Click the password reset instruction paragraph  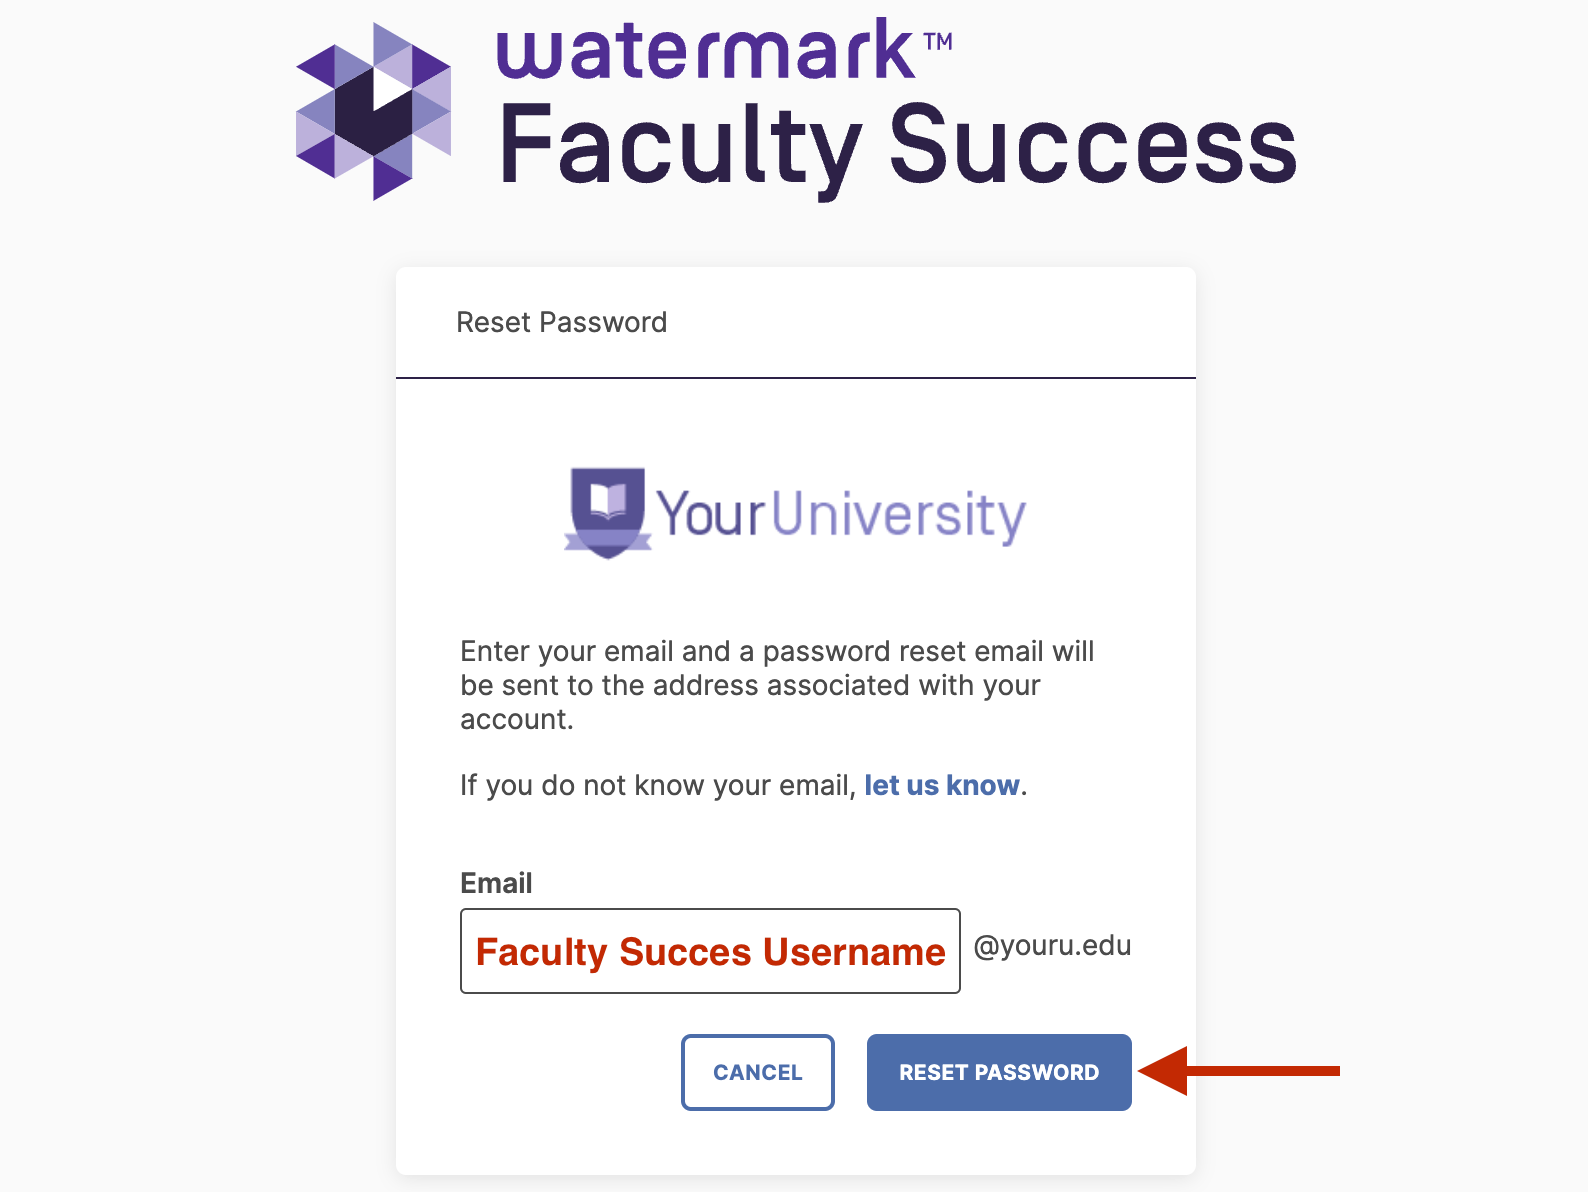[777, 685]
